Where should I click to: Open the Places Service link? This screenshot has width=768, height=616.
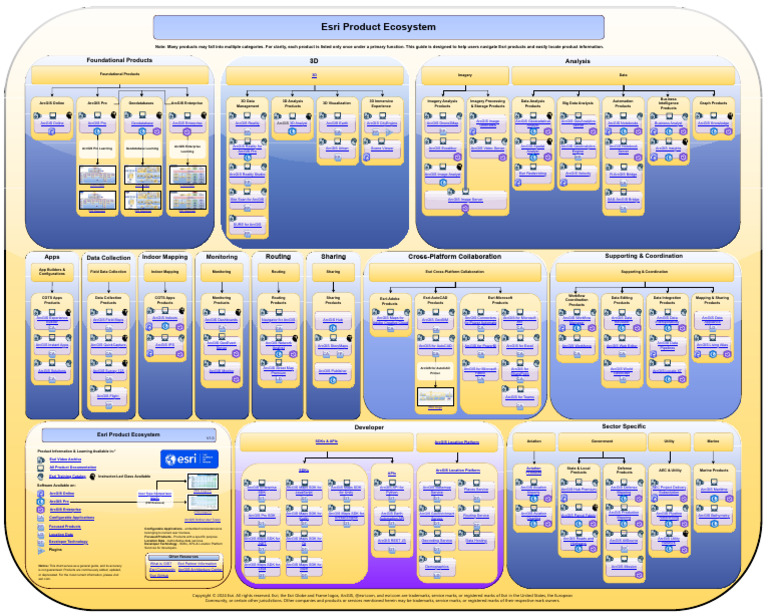coord(476,490)
